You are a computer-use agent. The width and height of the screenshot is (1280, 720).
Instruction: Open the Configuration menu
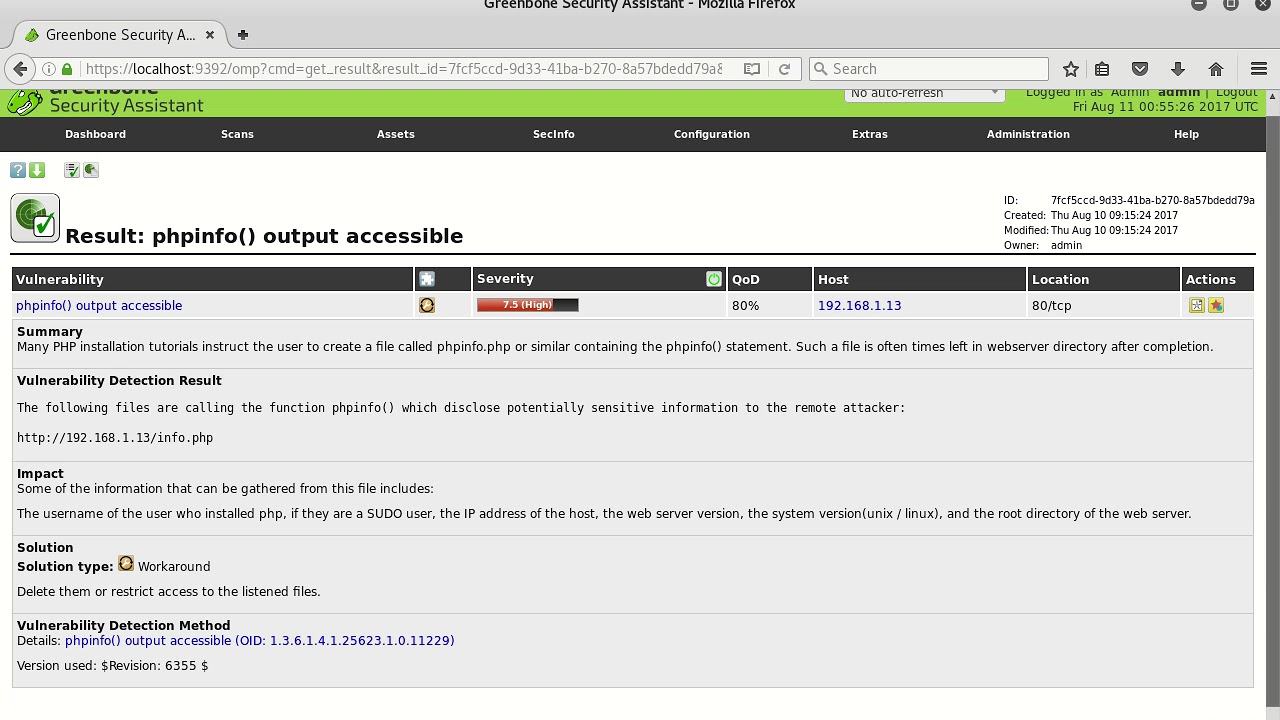pyautogui.click(x=712, y=134)
